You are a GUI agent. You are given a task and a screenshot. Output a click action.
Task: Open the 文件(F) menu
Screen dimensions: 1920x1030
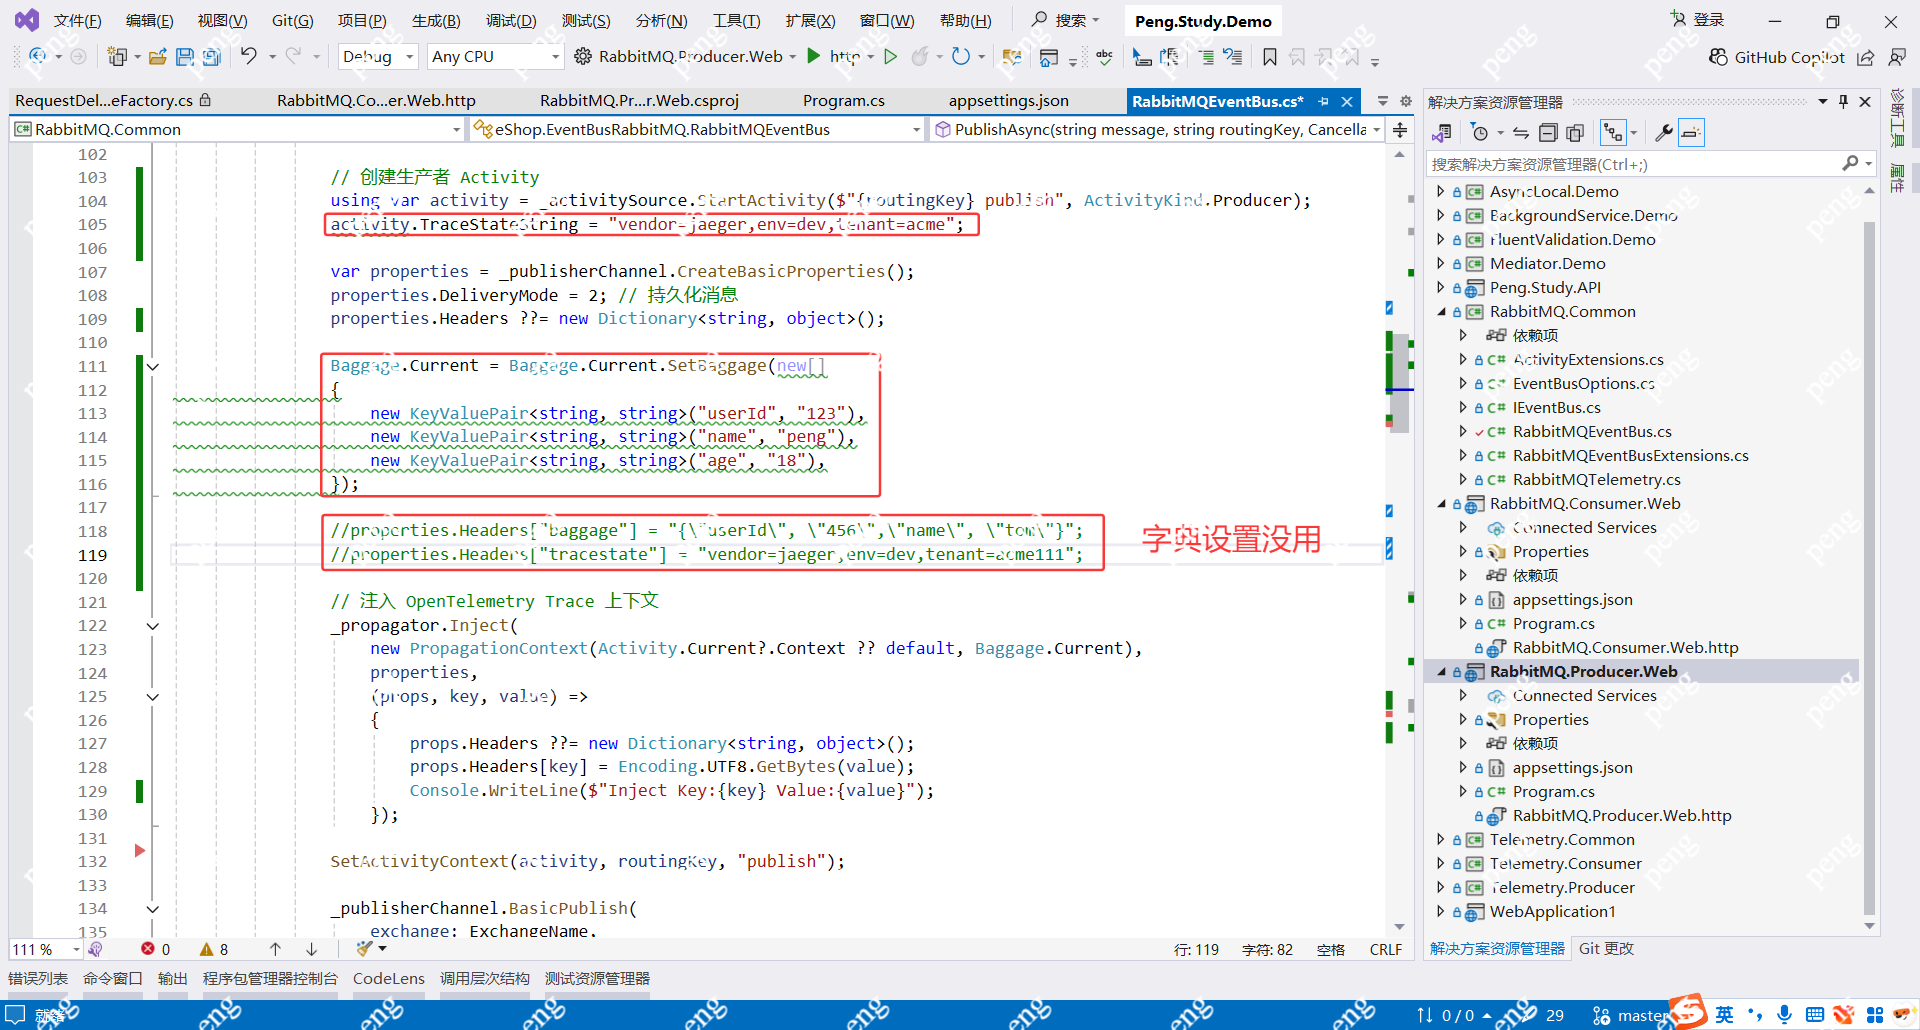77,20
